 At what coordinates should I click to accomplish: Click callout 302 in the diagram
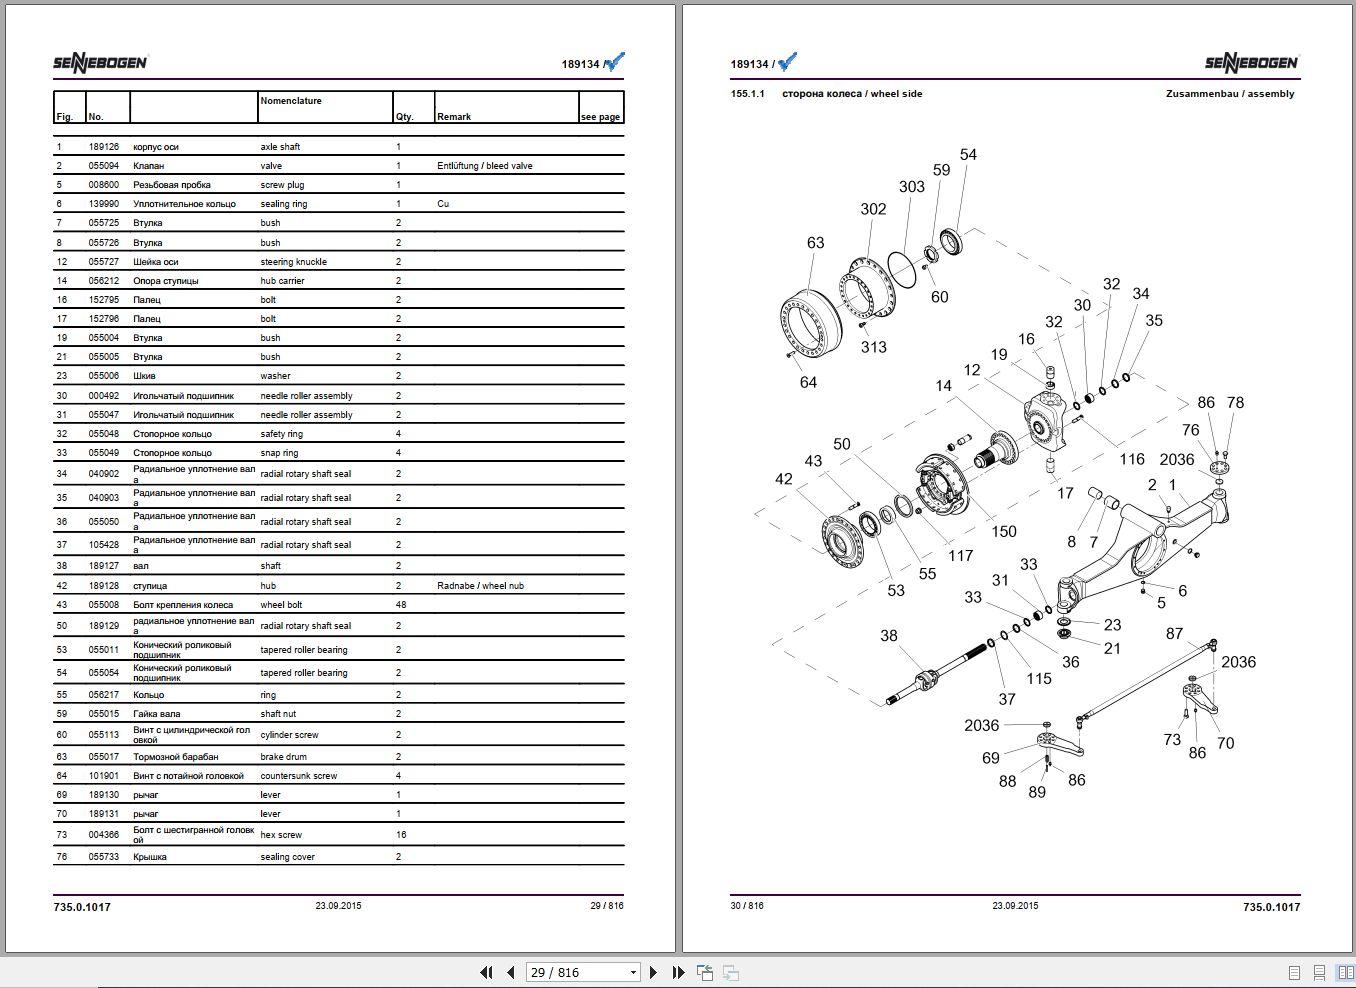[x=873, y=209]
